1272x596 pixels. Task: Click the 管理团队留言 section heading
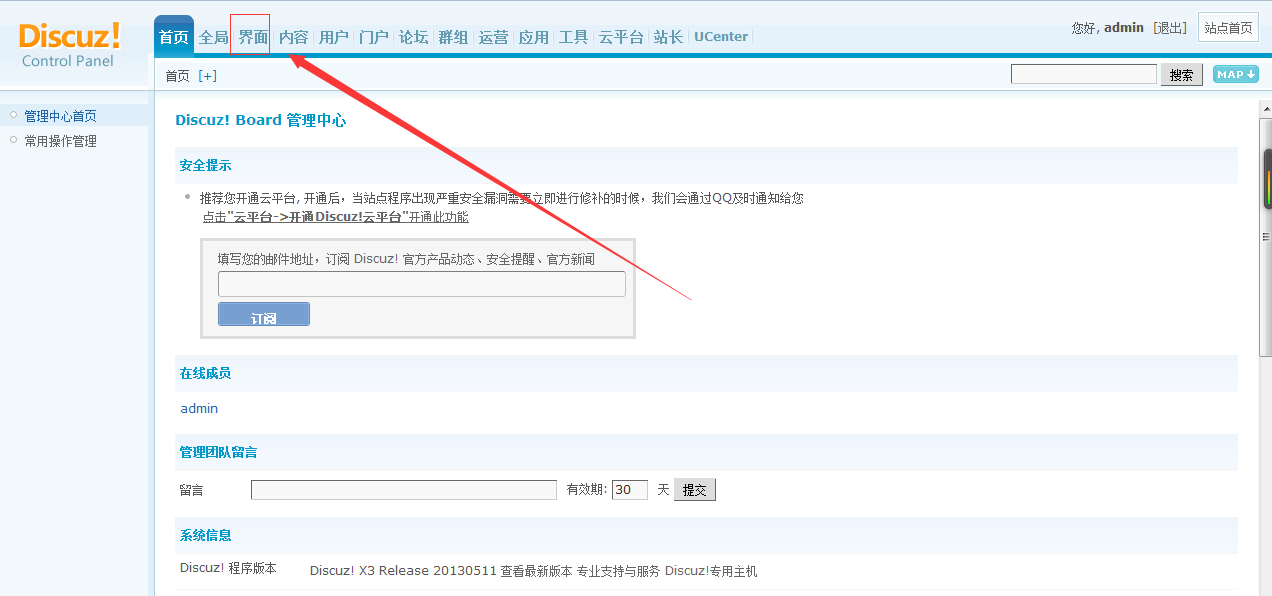coord(218,452)
